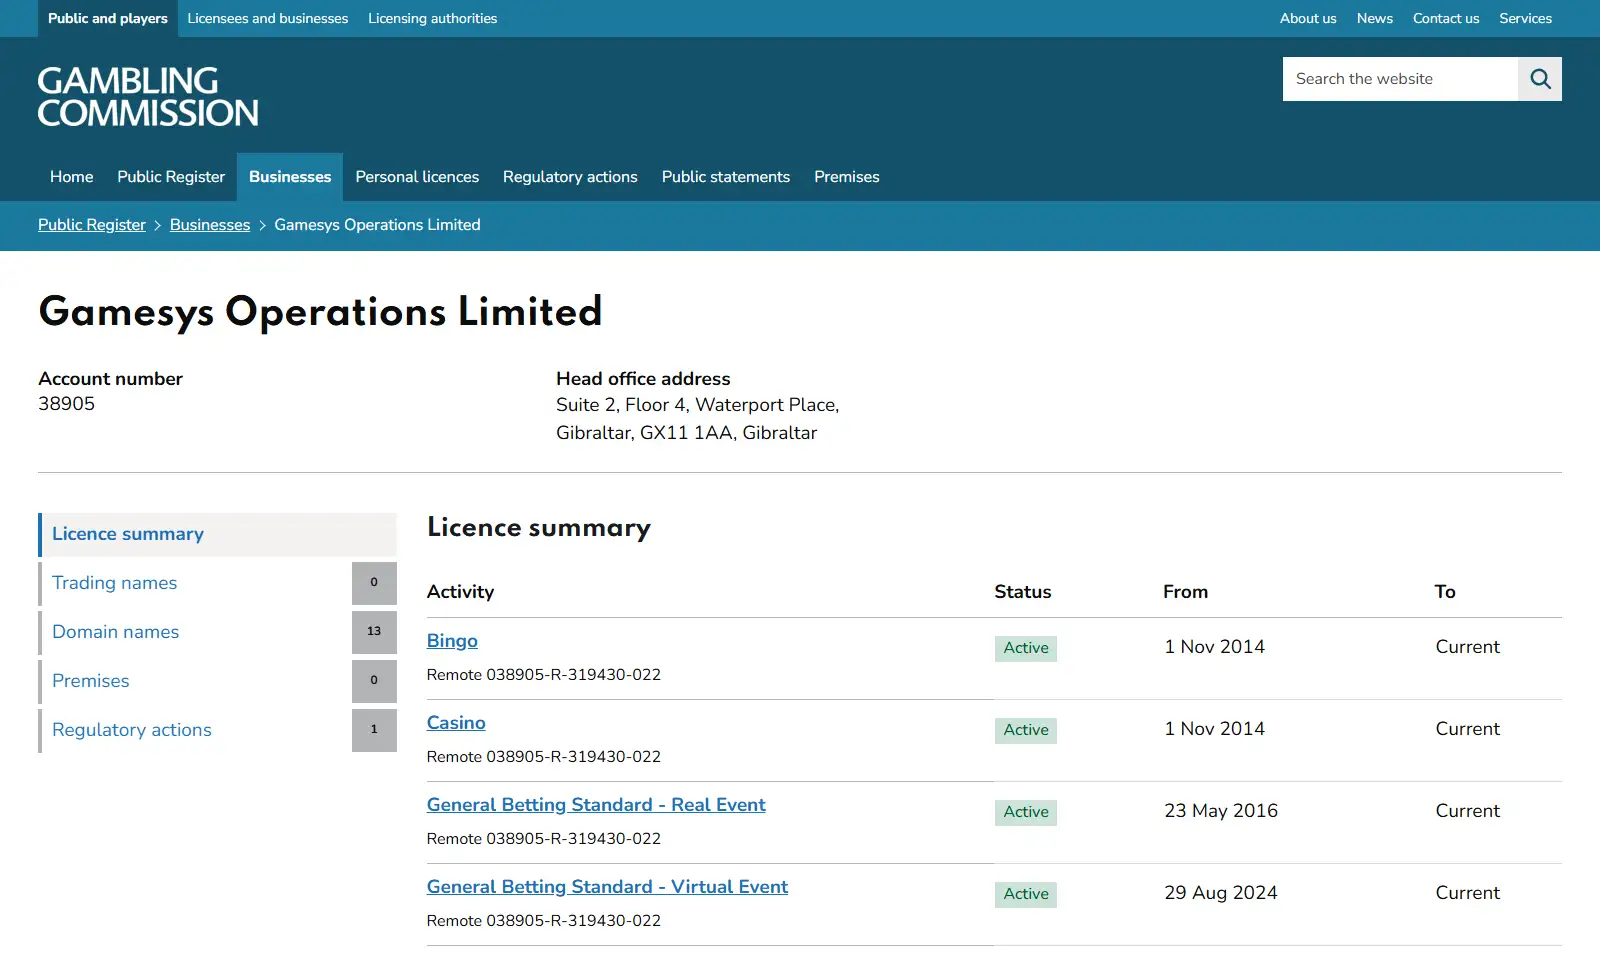Open Licensees and businesses tab

(268, 18)
